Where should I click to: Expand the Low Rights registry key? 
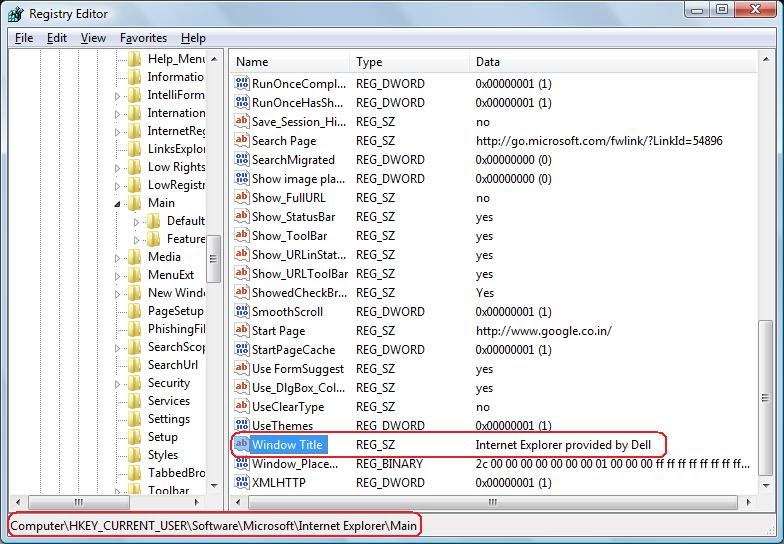point(117,168)
